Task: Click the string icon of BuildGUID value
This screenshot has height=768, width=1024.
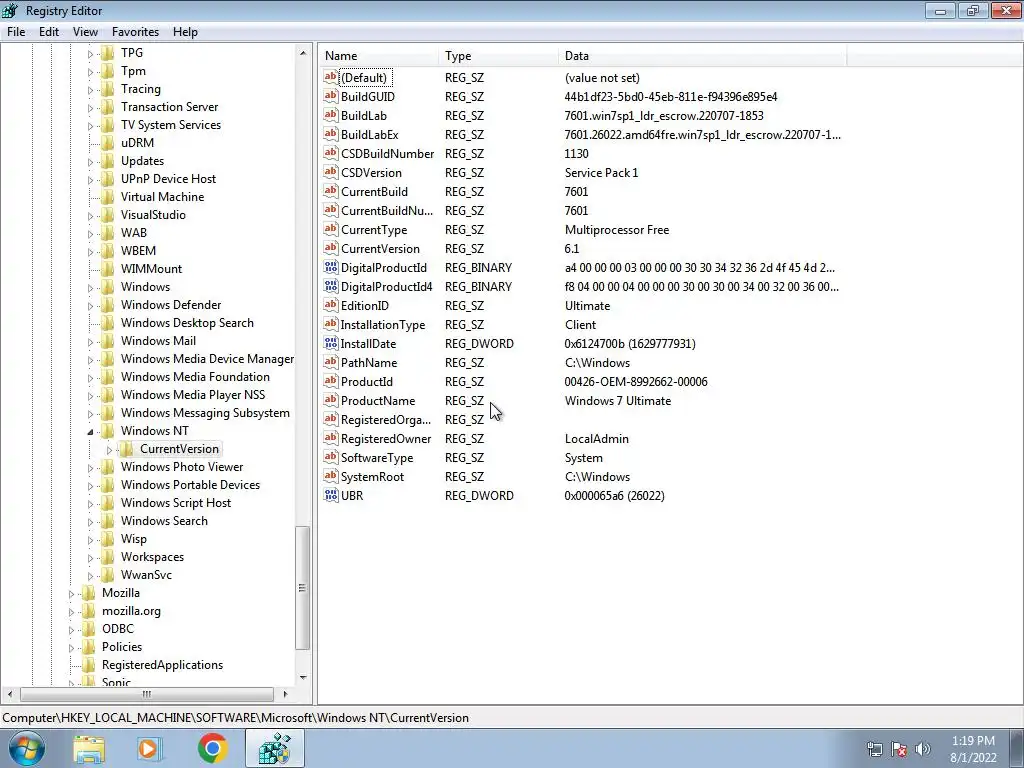Action: point(330,96)
